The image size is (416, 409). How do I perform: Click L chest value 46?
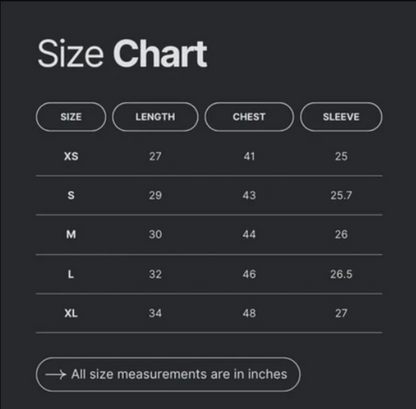249,274
